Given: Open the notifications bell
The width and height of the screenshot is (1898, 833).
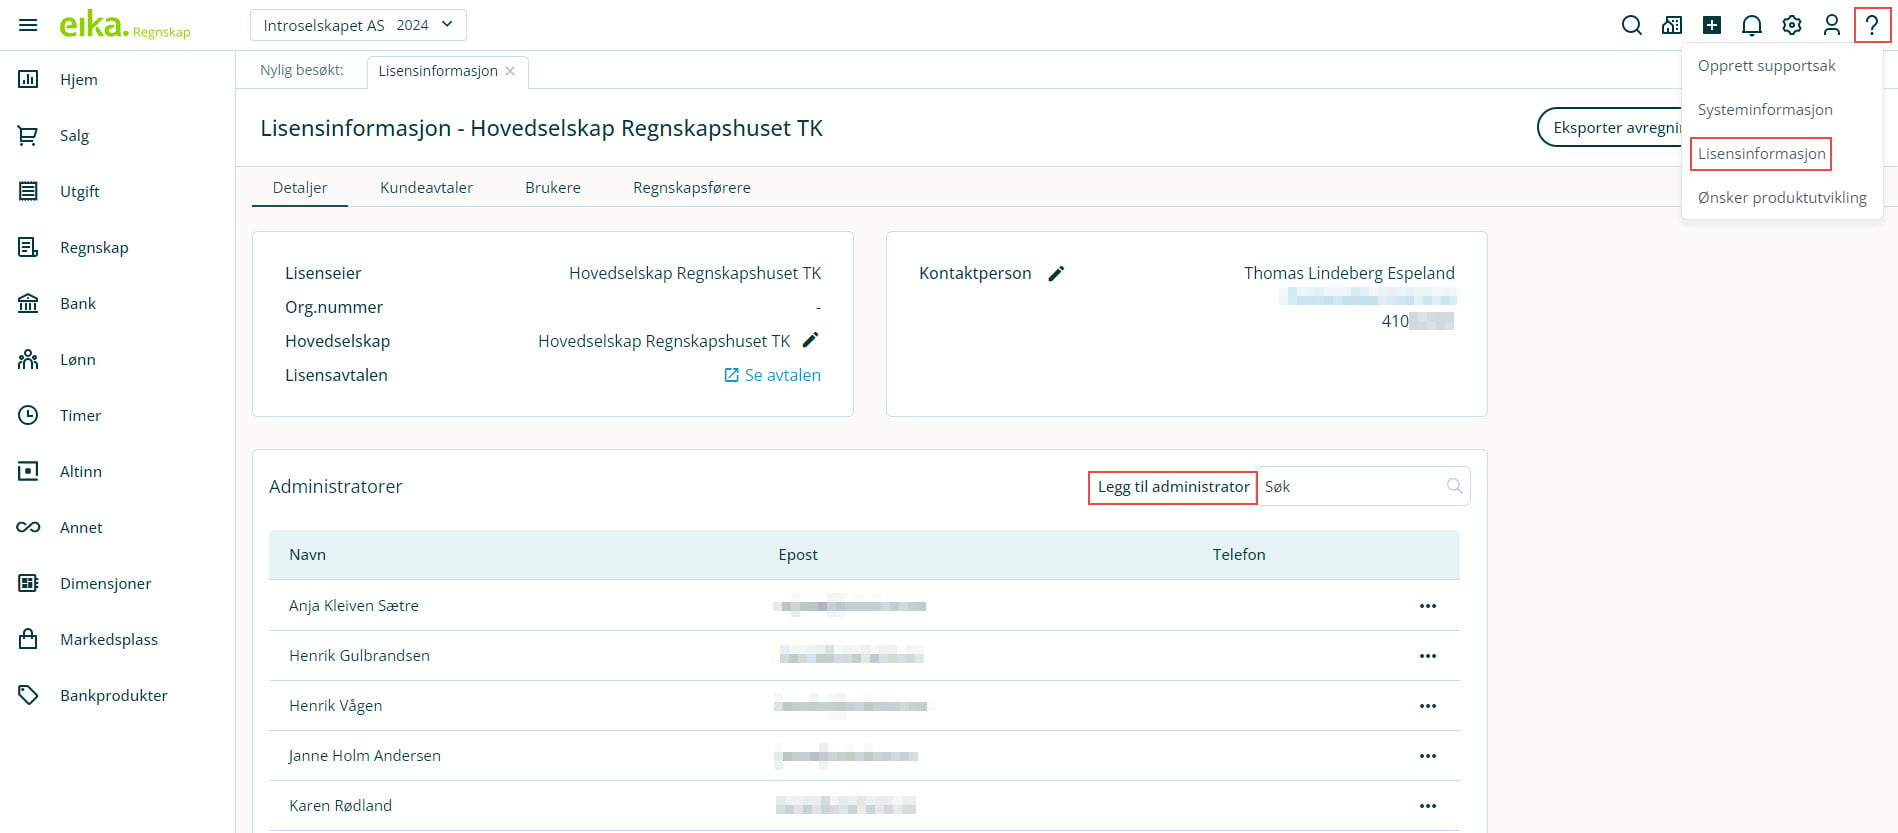Looking at the screenshot, I should tap(1751, 25).
